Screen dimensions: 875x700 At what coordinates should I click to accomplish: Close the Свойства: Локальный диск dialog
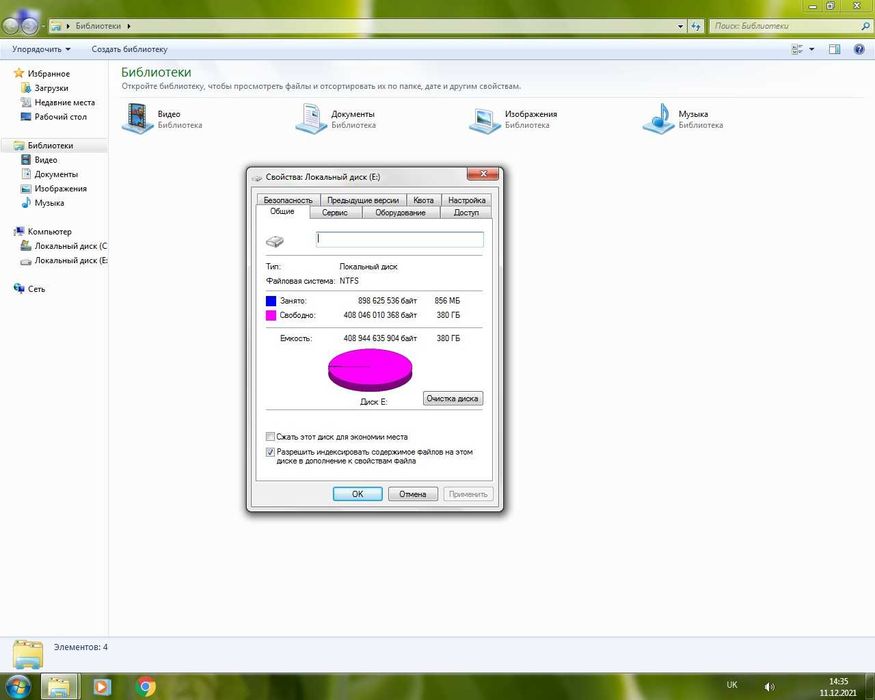coord(483,174)
